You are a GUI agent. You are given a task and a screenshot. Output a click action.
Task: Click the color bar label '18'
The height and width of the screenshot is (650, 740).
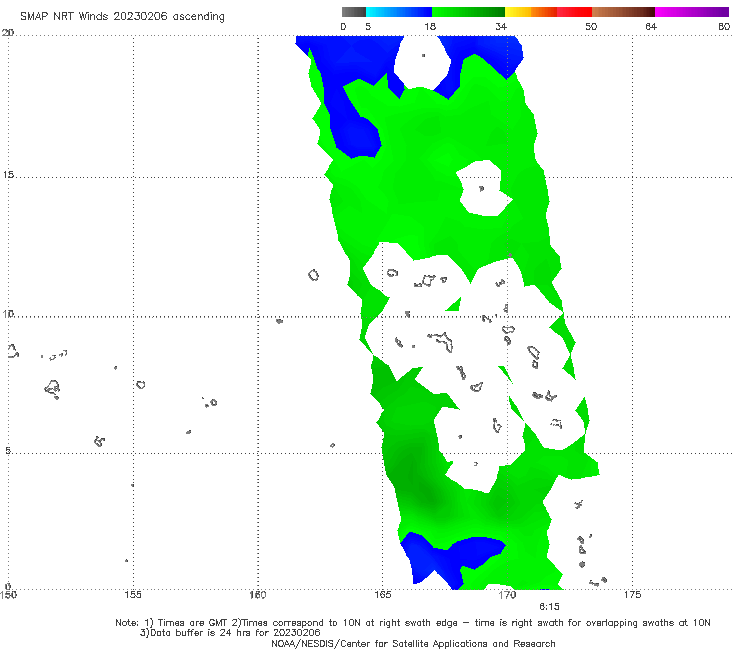[x=430, y=26]
